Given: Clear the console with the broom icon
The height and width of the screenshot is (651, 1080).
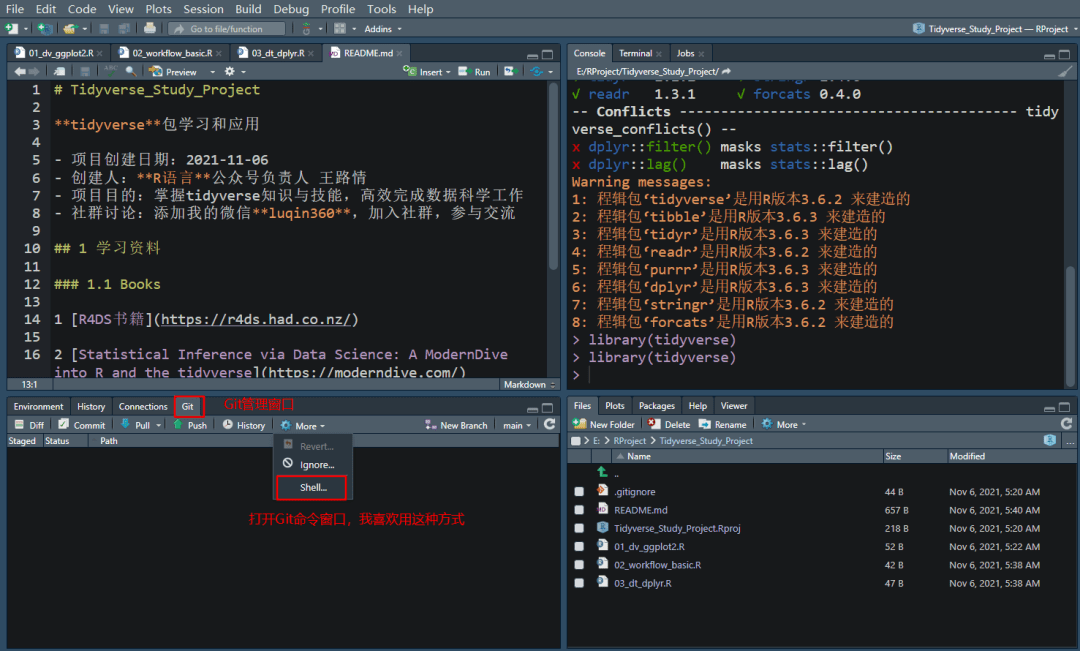Looking at the screenshot, I should 1065,72.
